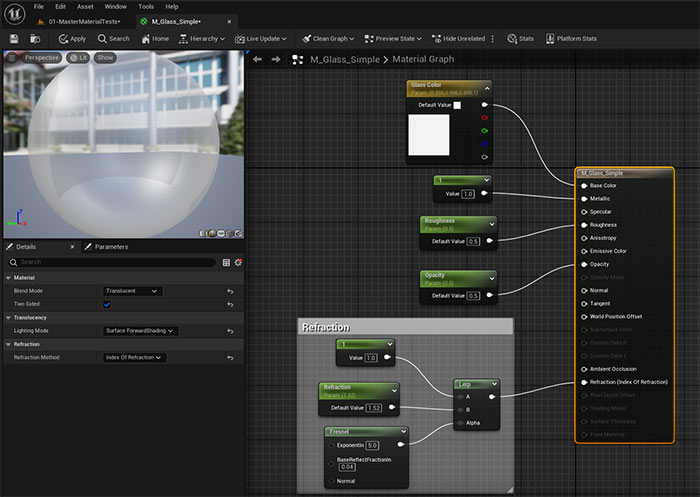Open the Refraction Method dropdown
Viewport: 700px width, 497px height.
135,357
